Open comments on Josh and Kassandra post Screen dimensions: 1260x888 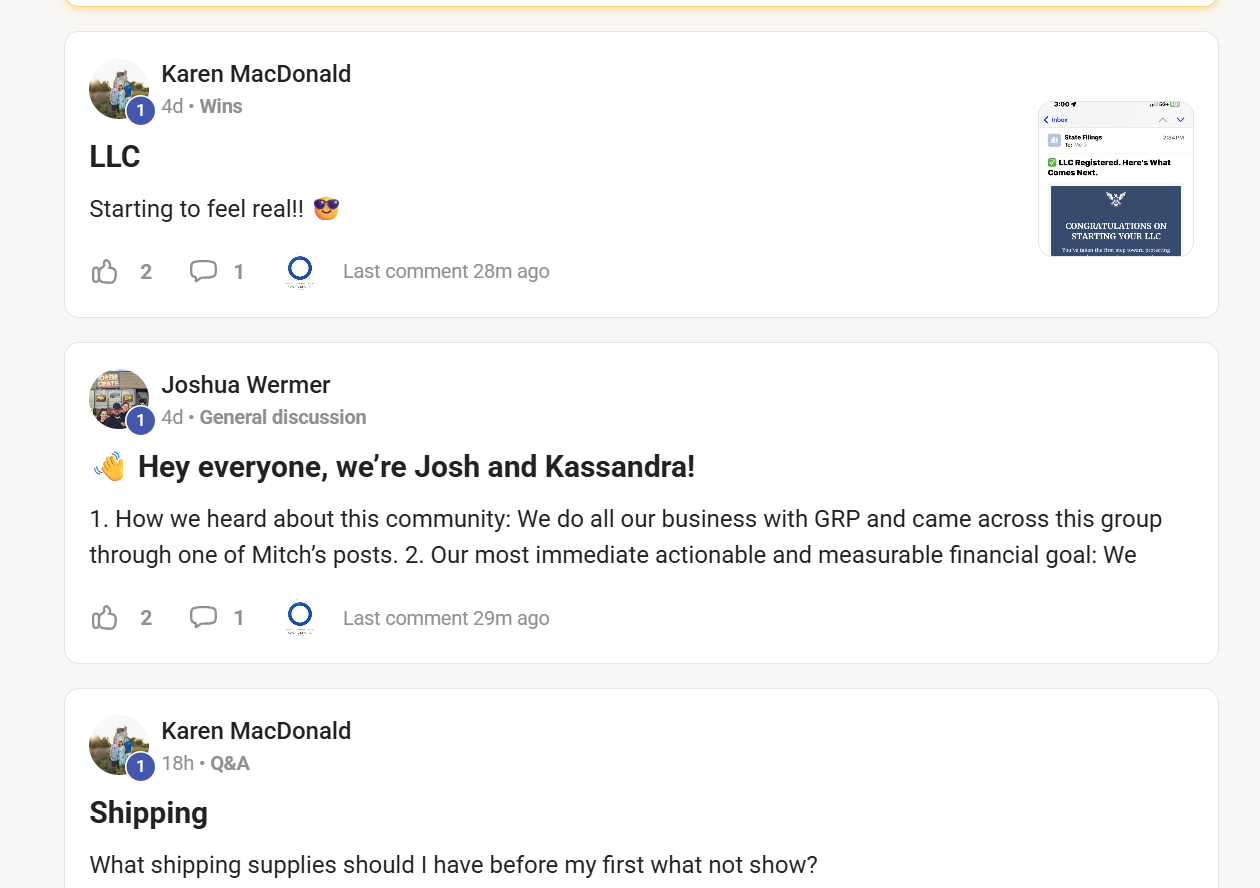coord(204,618)
